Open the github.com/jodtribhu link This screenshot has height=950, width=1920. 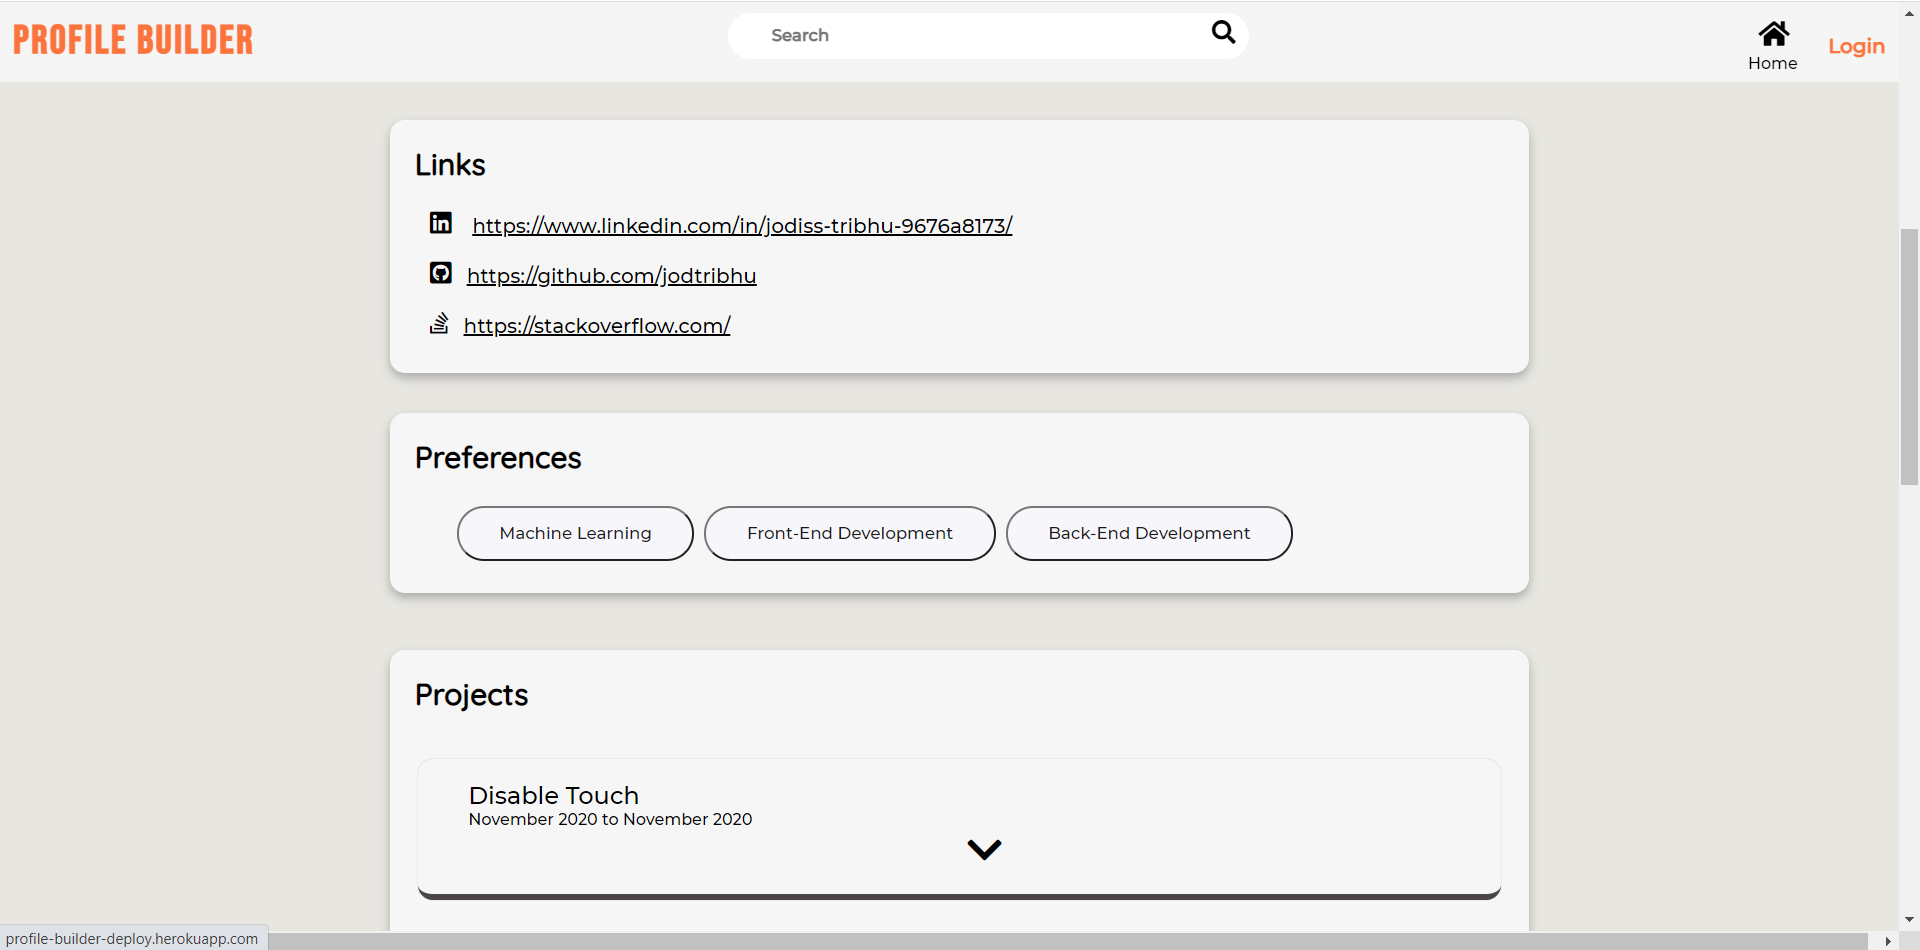click(x=611, y=275)
